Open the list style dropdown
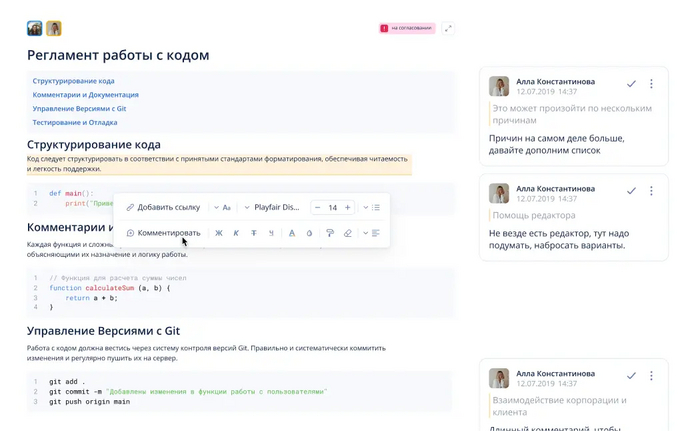The height and width of the screenshot is (431, 700). tap(371, 207)
